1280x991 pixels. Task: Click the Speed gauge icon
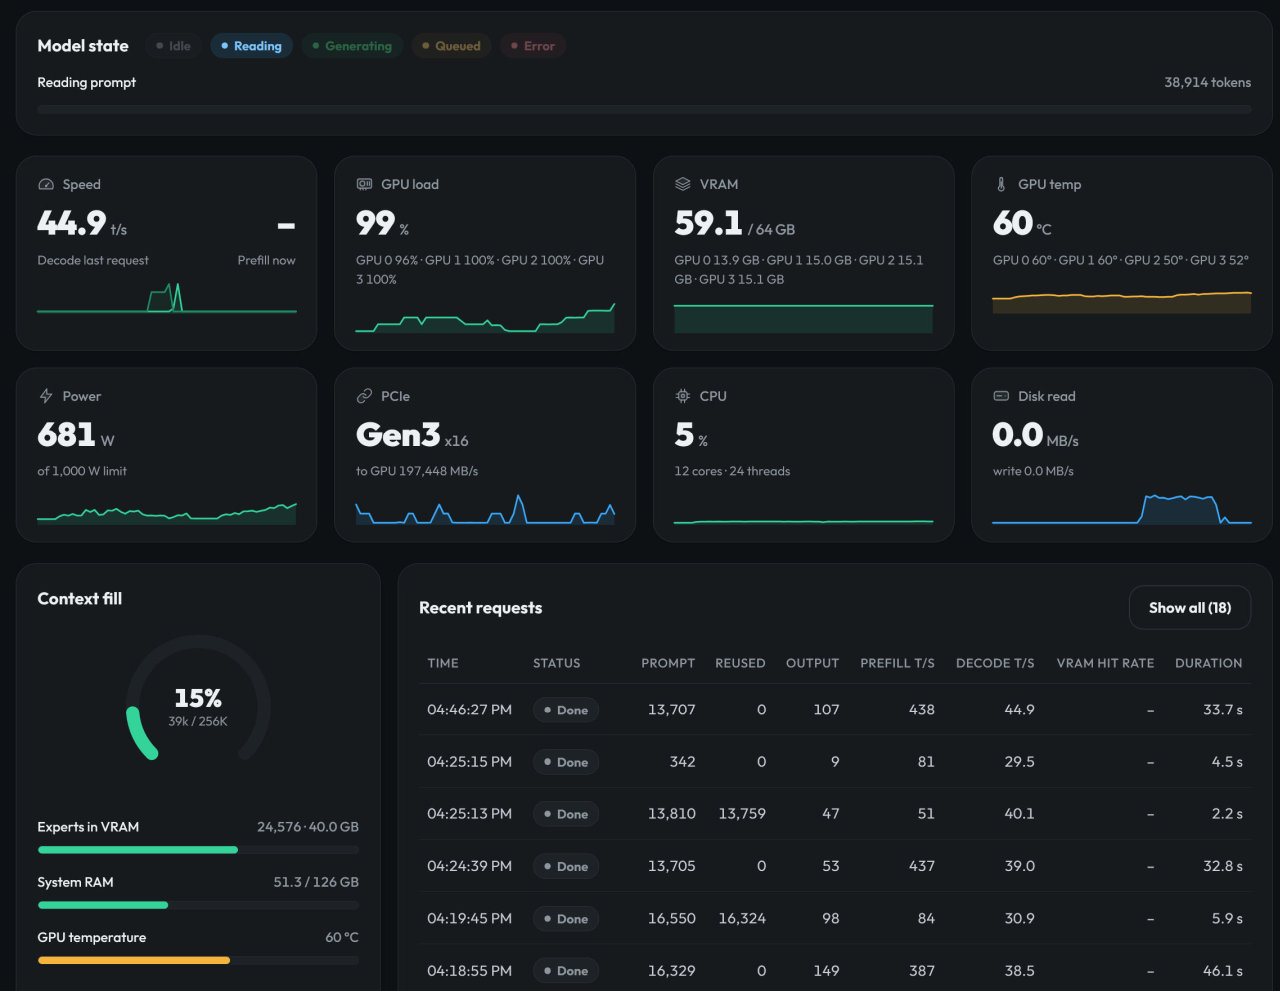point(45,184)
